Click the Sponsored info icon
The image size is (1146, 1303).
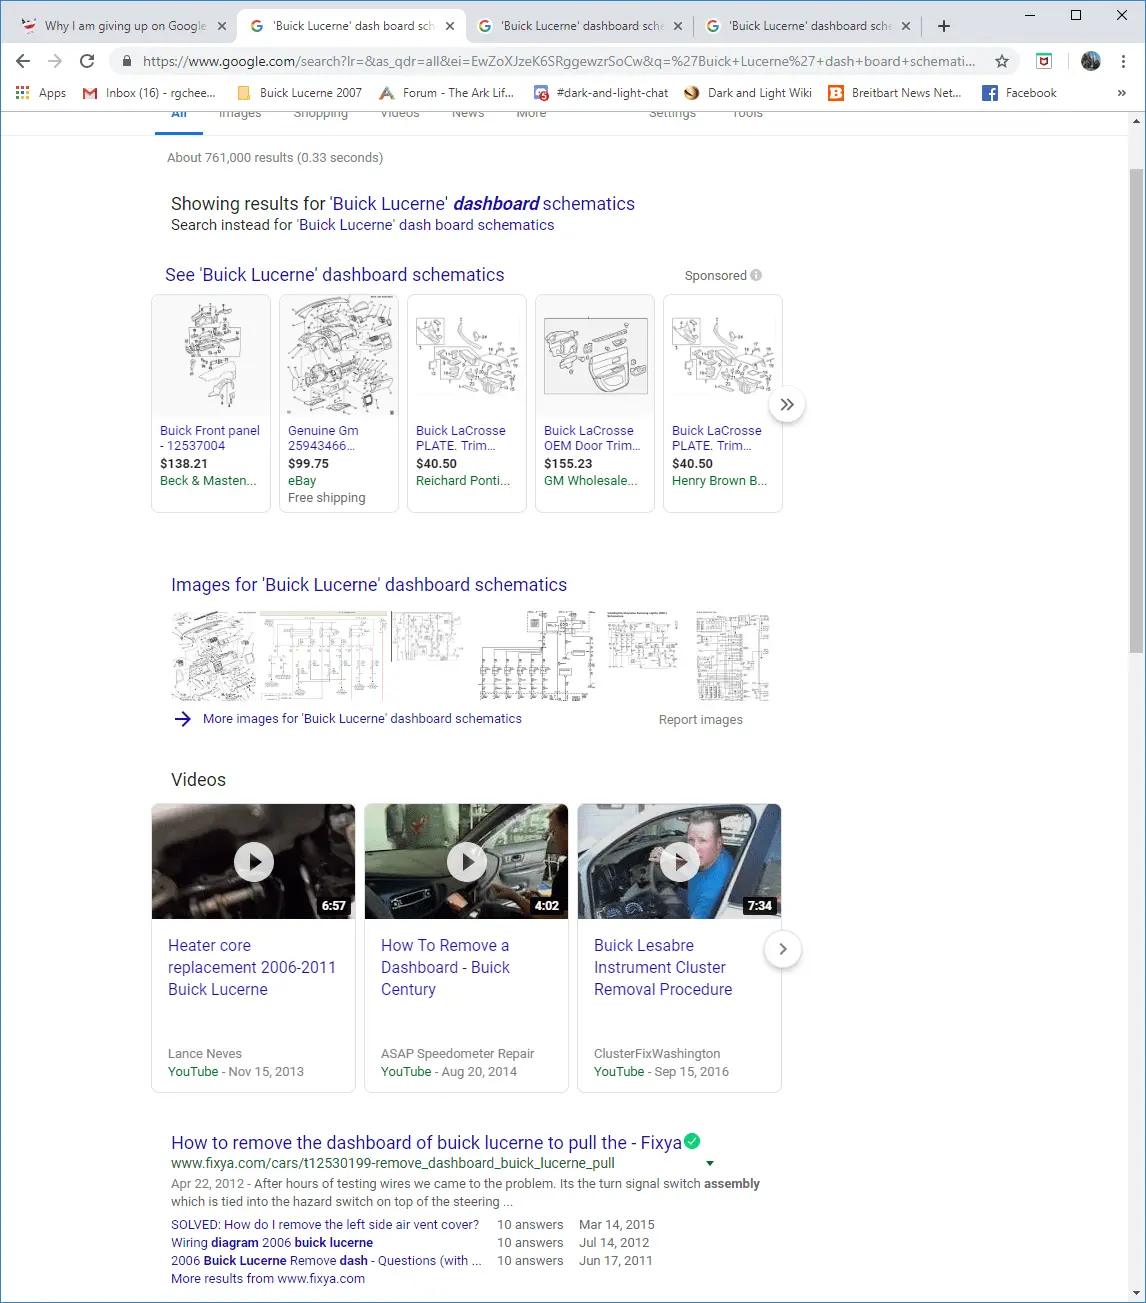pos(756,275)
